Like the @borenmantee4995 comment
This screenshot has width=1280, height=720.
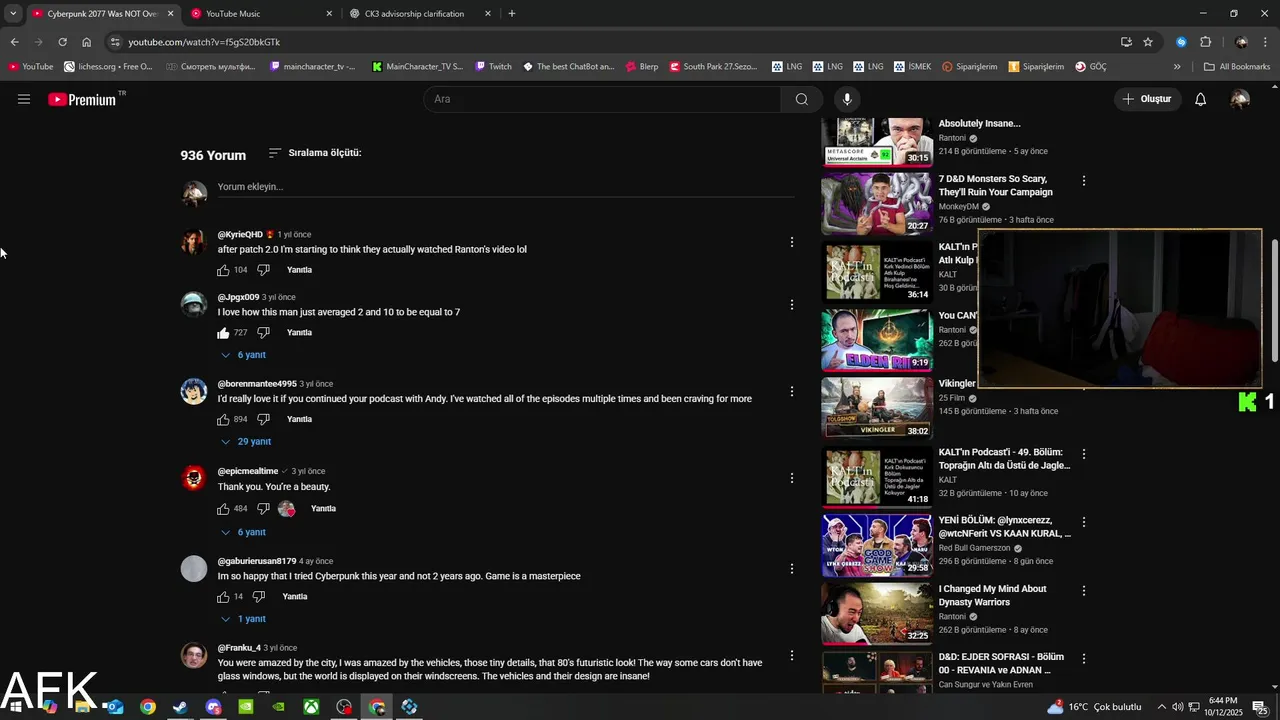pyautogui.click(x=223, y=419)
